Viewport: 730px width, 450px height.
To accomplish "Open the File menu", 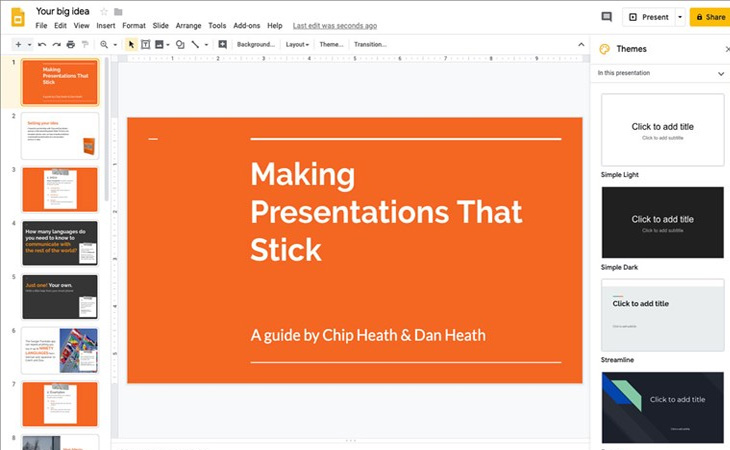I will click(41, 26).
